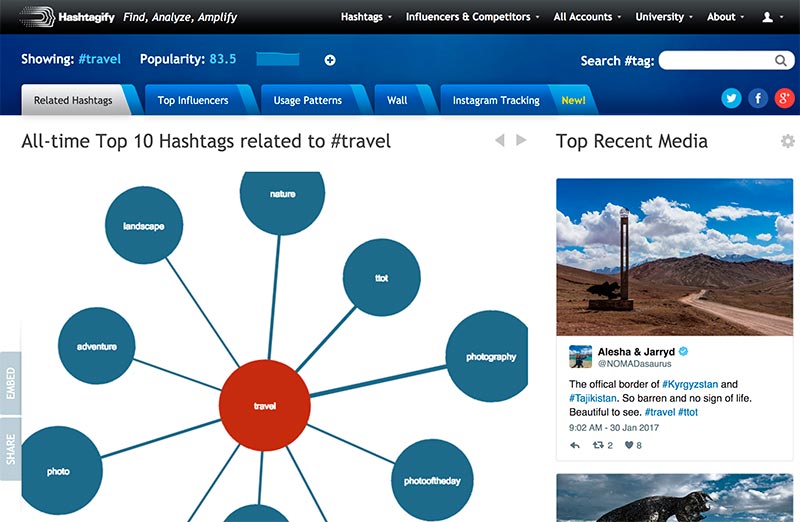This screenshot has width=800, height=522.
Task: Select the adventure hashtag node
Action: pyautogui.click(x=97, y=346)
